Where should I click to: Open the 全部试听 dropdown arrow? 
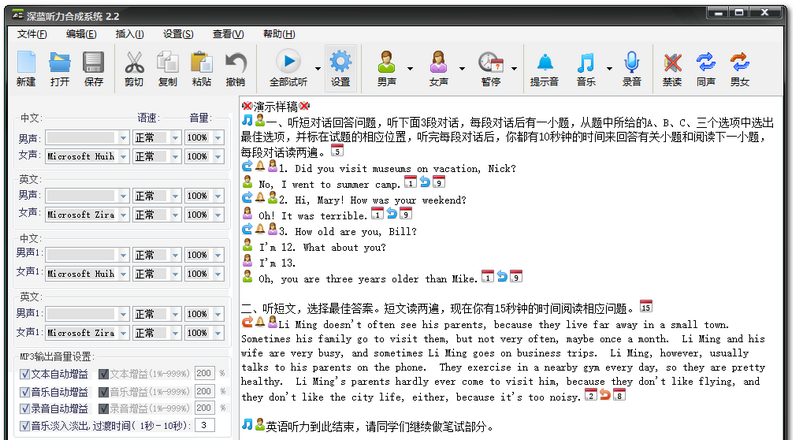coord(318,68)
